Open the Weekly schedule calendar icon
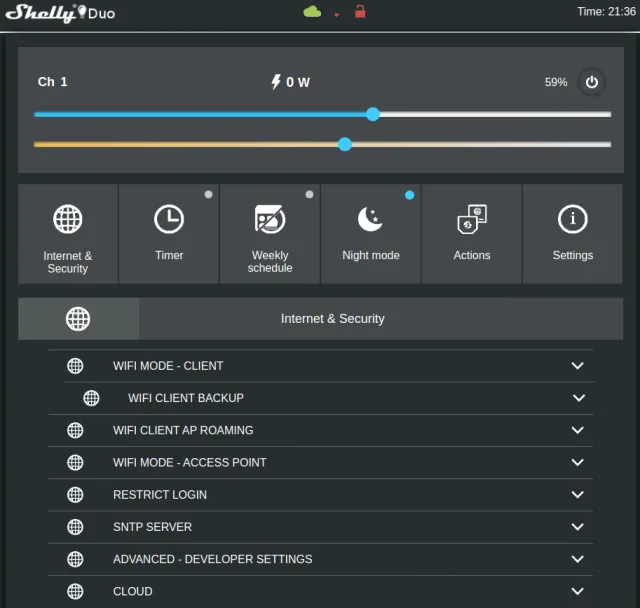 270,219
